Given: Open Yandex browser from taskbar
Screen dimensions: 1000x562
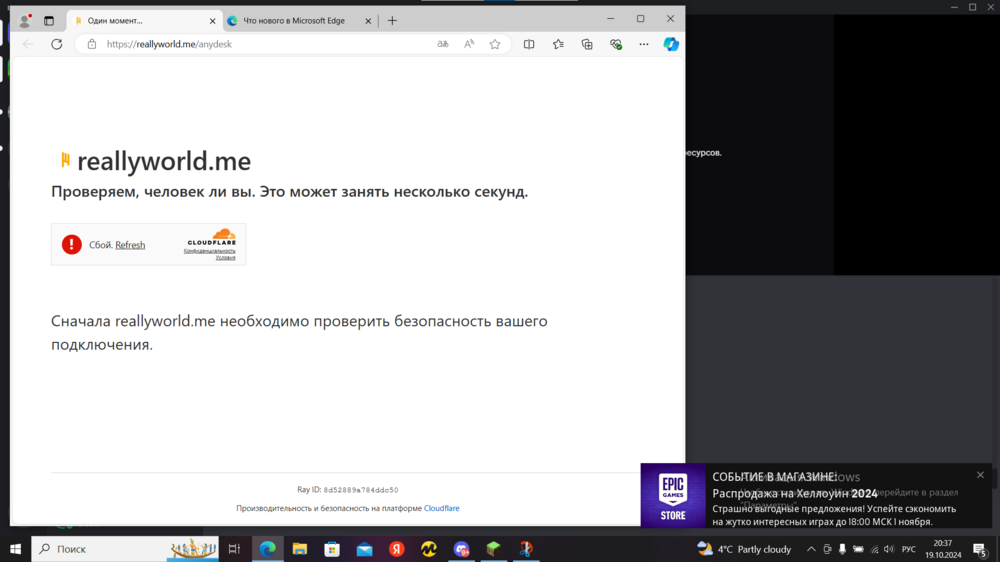Looking at the screenshot, I should click(397, 549).
